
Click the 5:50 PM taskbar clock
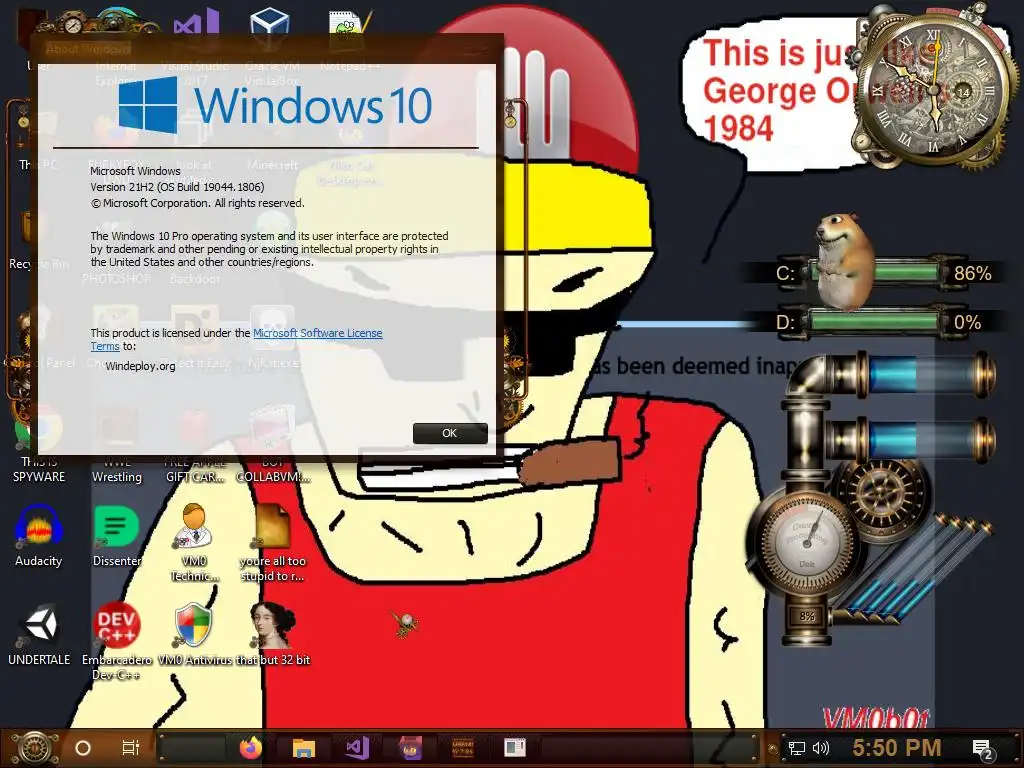tap(897, 748)
